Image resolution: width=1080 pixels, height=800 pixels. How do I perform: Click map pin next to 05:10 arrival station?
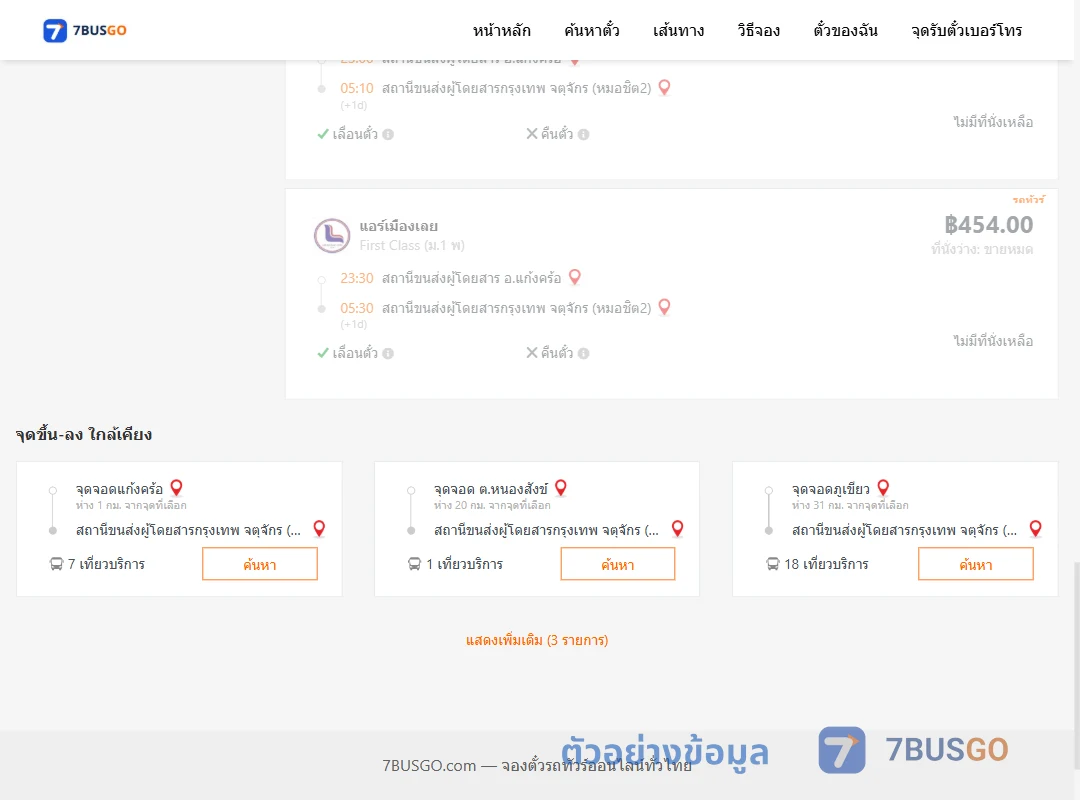pos(664,88)
